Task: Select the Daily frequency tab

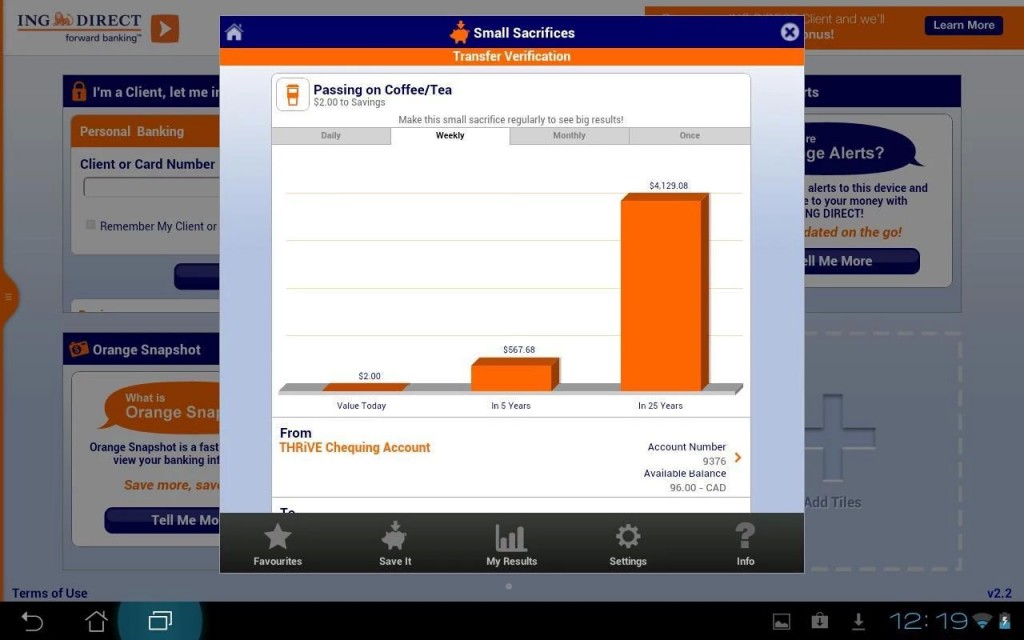Action: (x=331, y=136)
